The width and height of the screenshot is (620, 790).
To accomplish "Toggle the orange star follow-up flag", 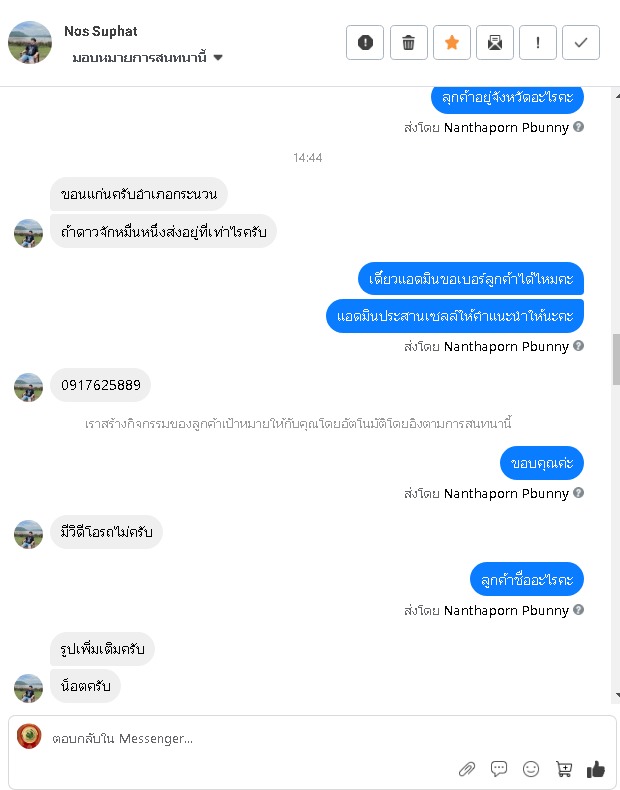I will point(452,42).
